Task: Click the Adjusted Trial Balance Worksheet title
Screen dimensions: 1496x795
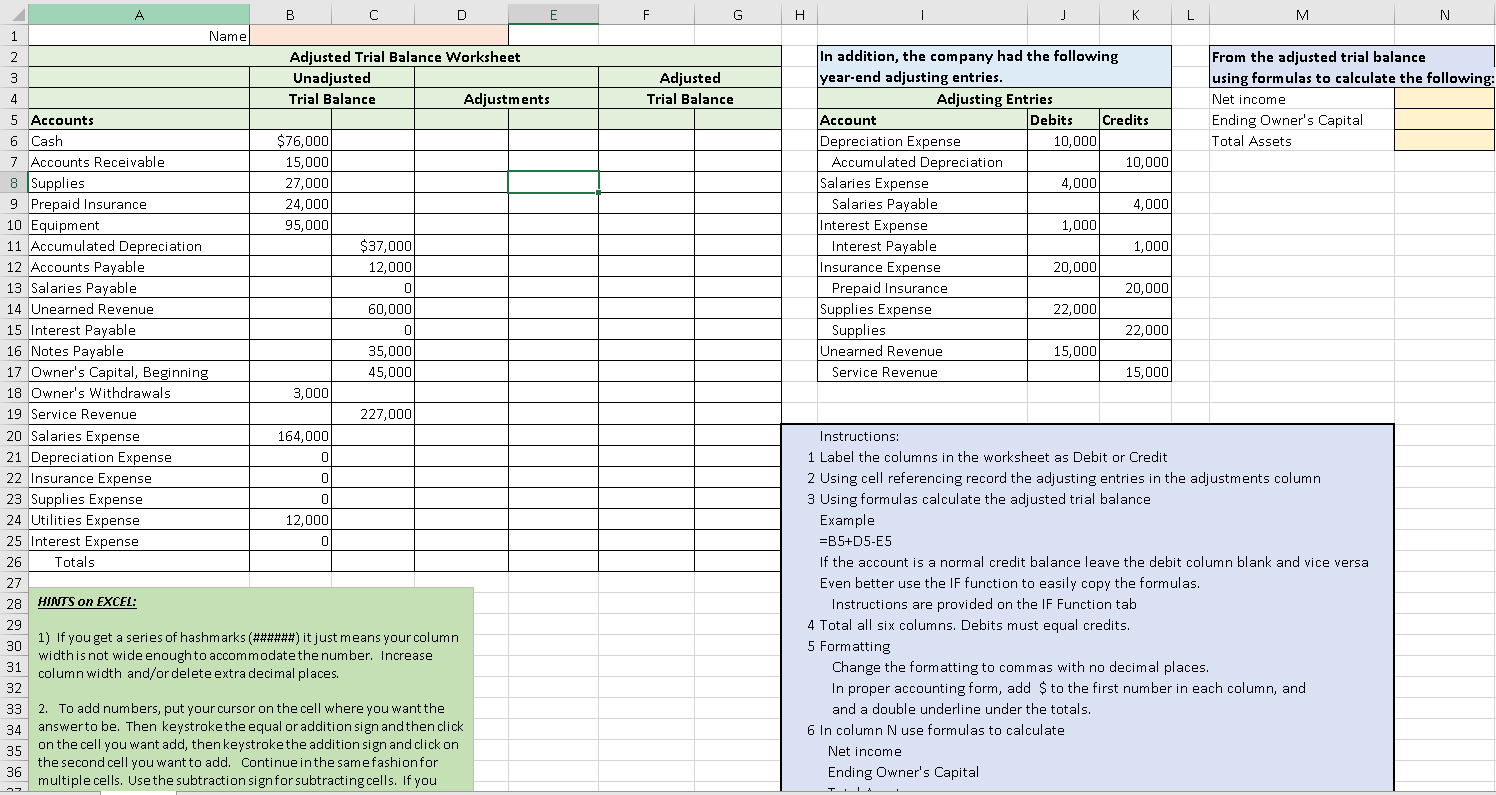Action: click(x=405, y=57)
